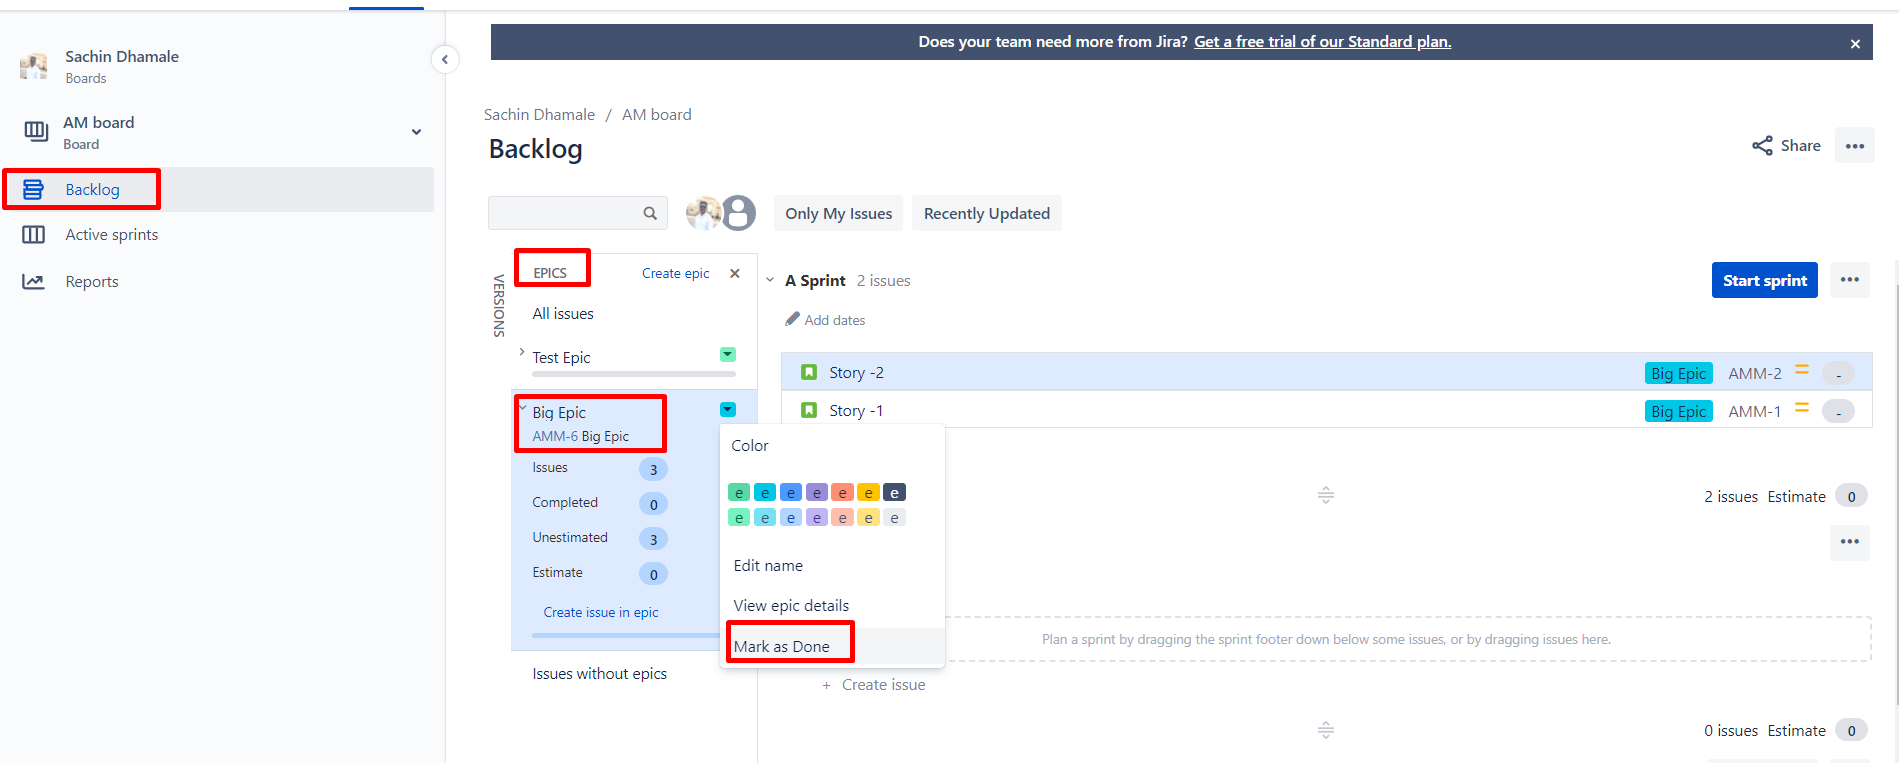This screenshot has height=763, width=1899.
Task: Click the Big Epic label on Story -2
Action: [x=1678, y=373]
